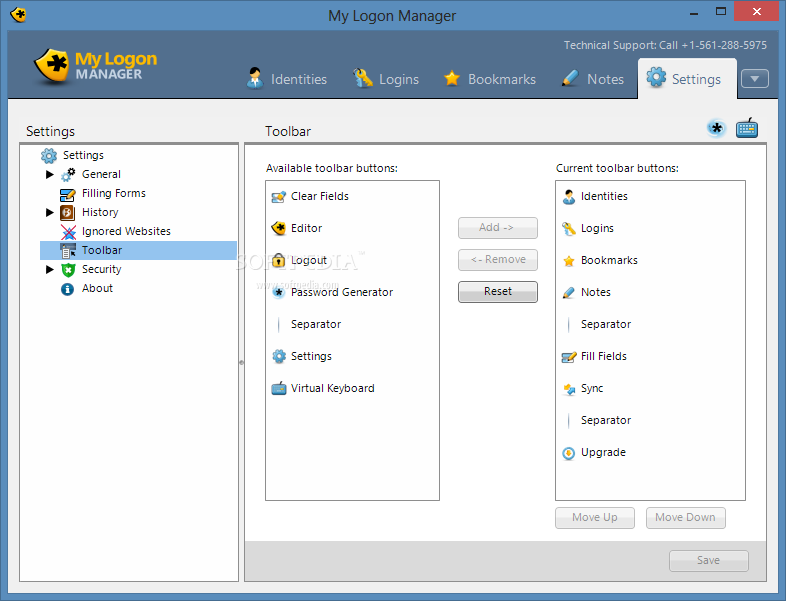Select Identities icon in current toolbar list
Screen dimensions: 786x601
point(568,196)
